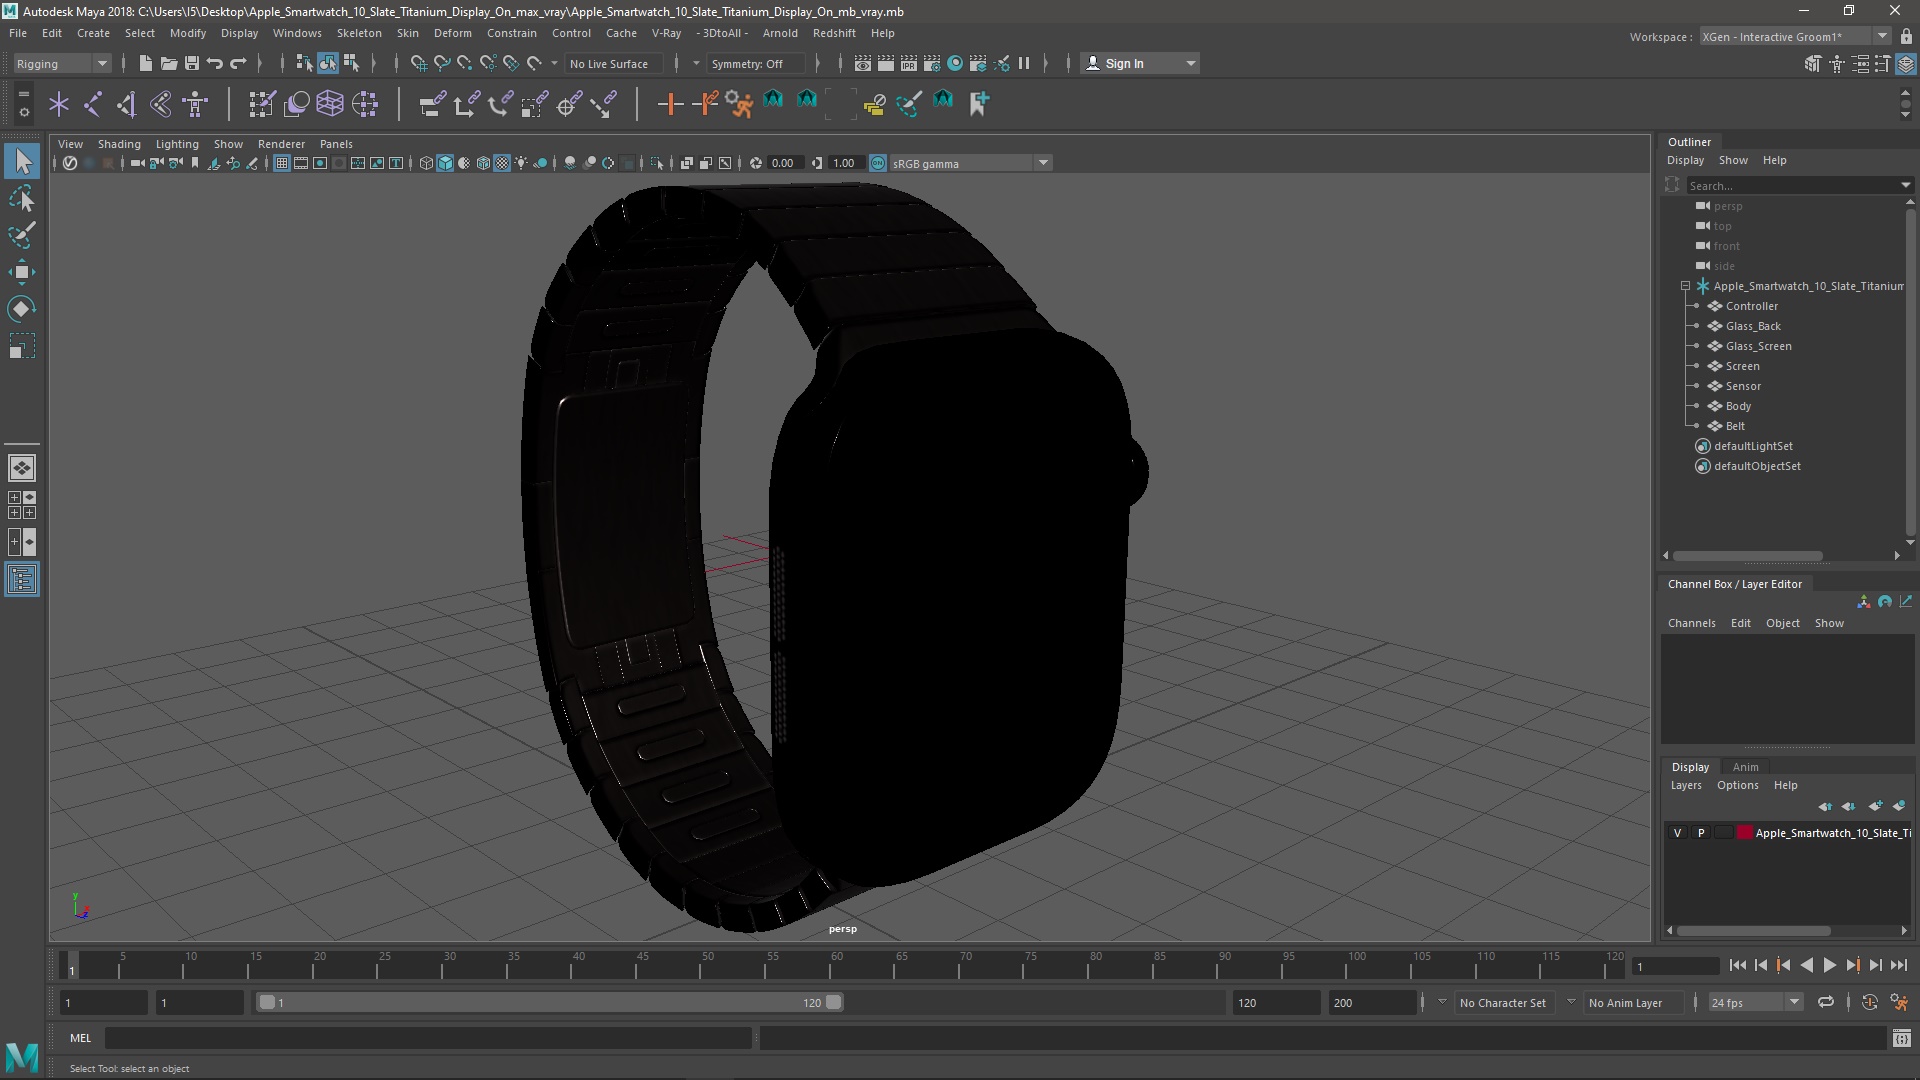The image size is (1920, 1080).
Task: Activate the Lasso select tool
Action: point(22,199)
